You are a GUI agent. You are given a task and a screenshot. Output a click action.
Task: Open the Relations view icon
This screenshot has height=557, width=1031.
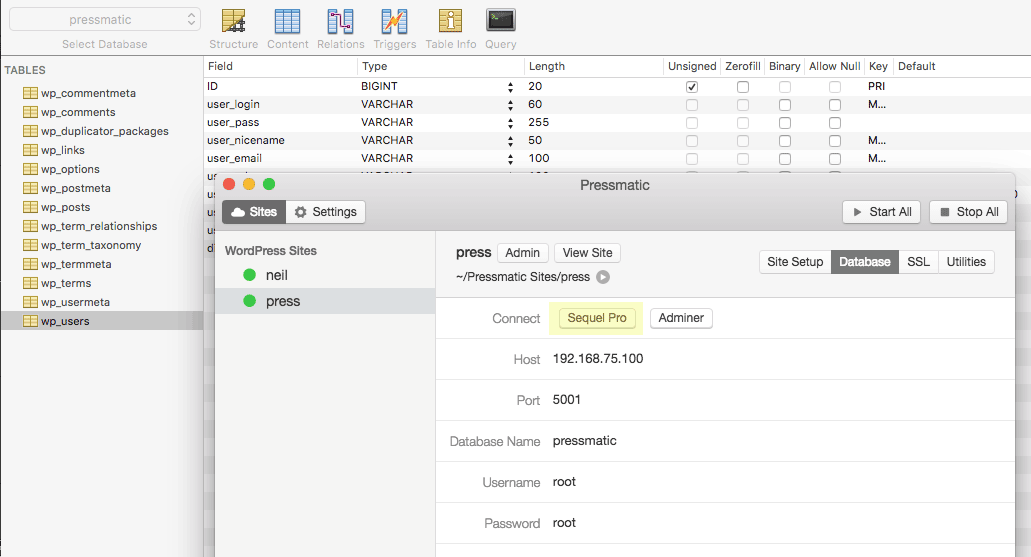(x=341, y=22)
